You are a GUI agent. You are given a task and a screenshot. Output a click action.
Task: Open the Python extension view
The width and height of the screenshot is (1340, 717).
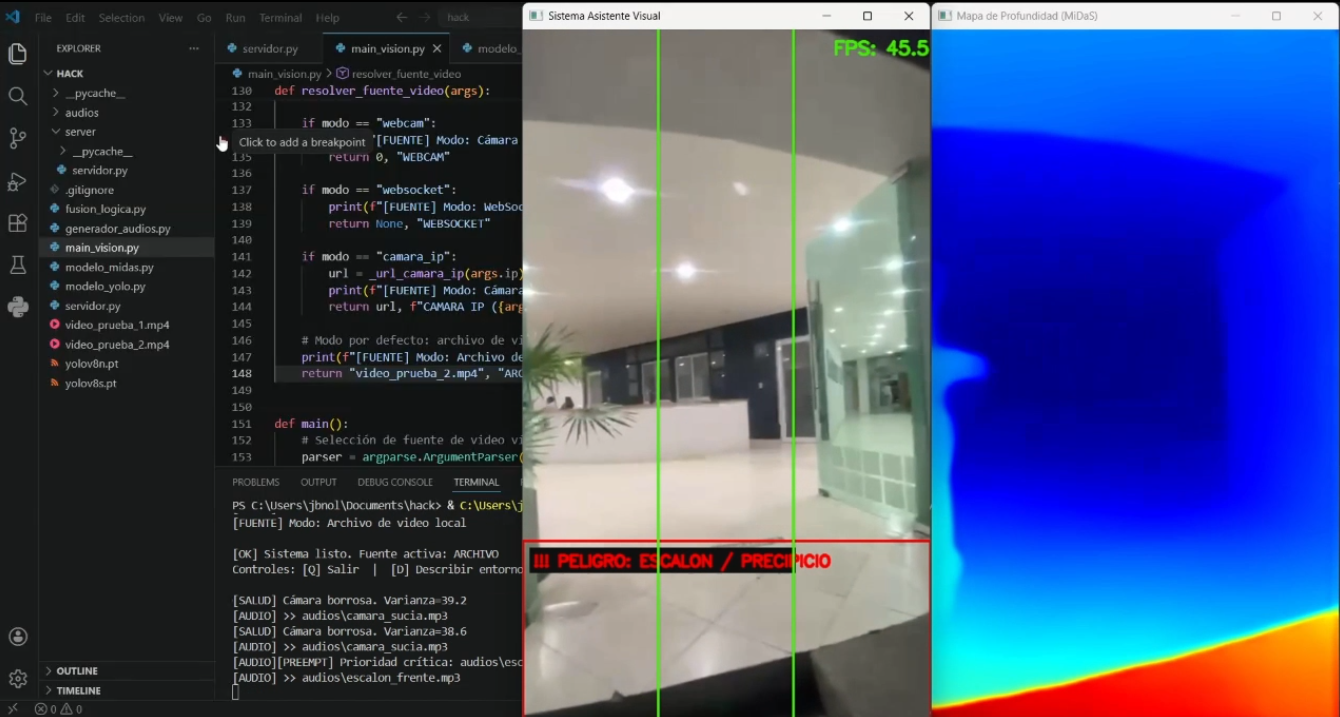coord(17,307)
